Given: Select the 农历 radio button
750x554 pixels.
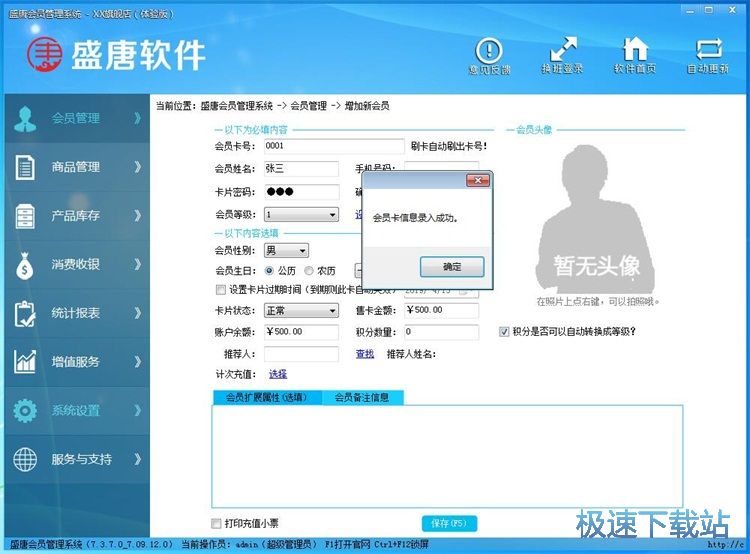Looking at the screenshot, I should pyautogui.click(x=309, y=271).
